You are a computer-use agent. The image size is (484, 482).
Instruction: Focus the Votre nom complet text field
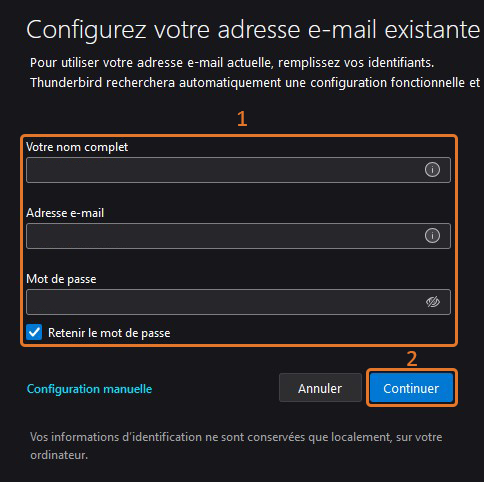(x=238, y=170)
